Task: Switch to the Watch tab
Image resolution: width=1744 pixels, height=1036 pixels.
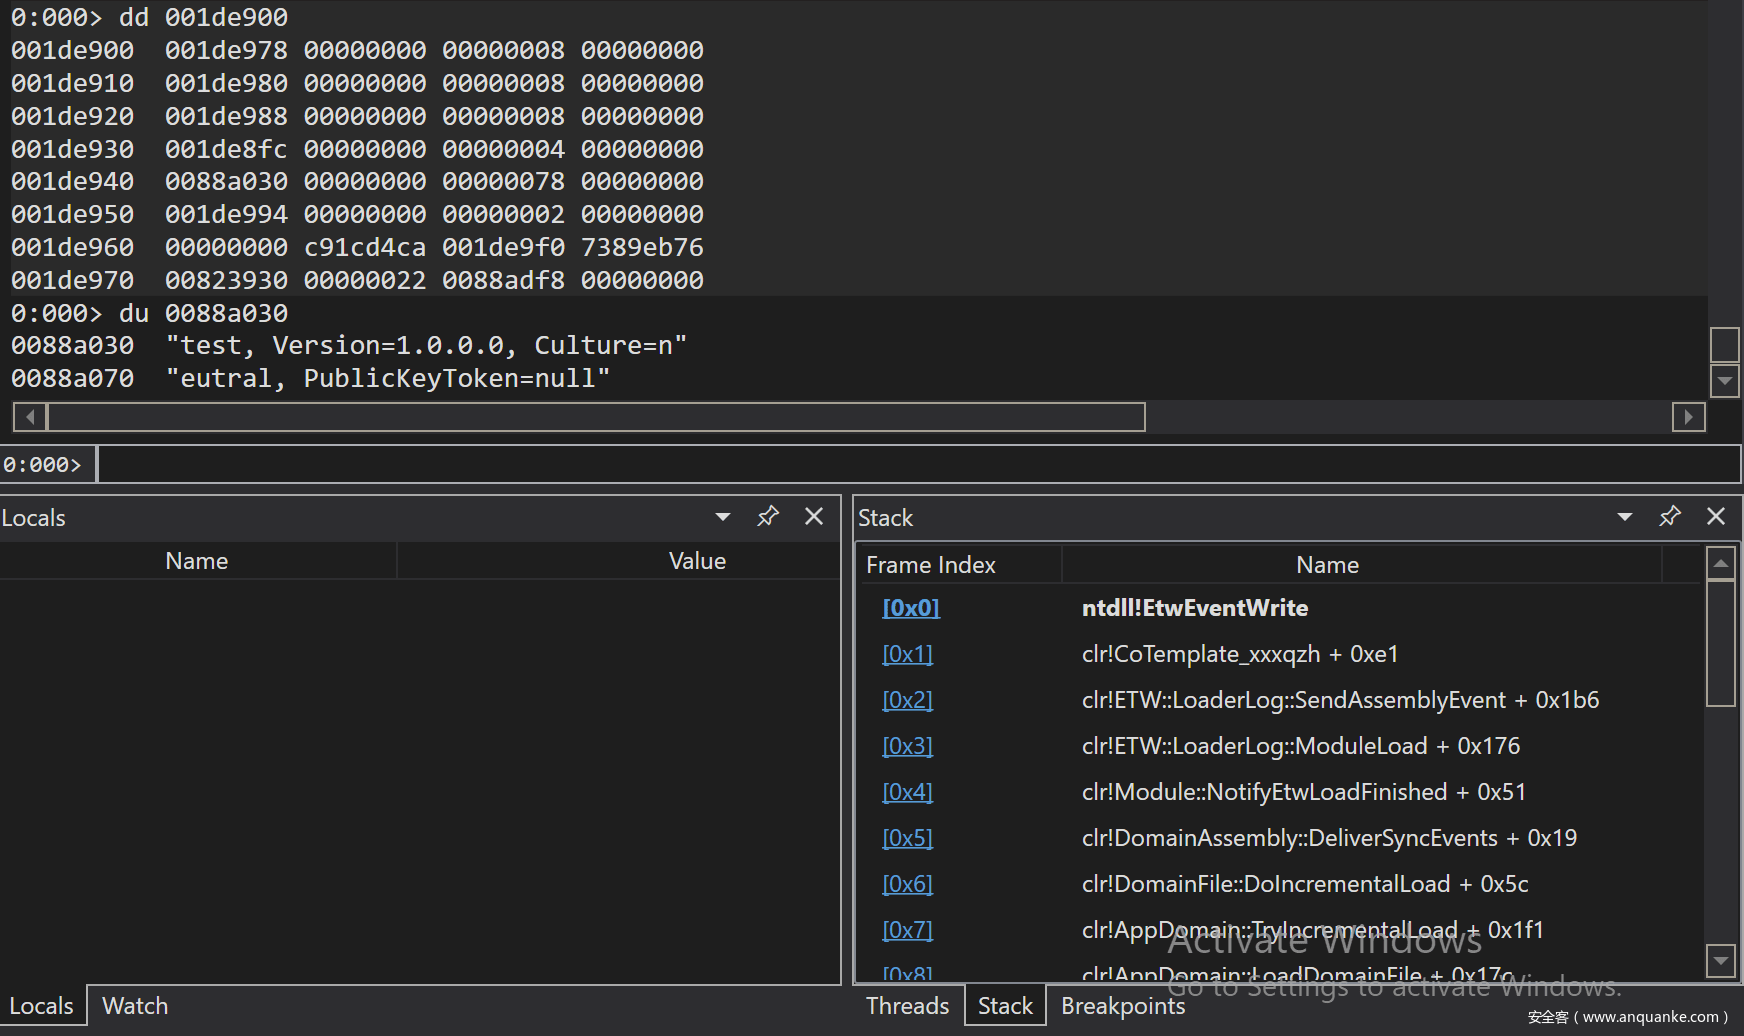Action: [x=135, y=1006]
